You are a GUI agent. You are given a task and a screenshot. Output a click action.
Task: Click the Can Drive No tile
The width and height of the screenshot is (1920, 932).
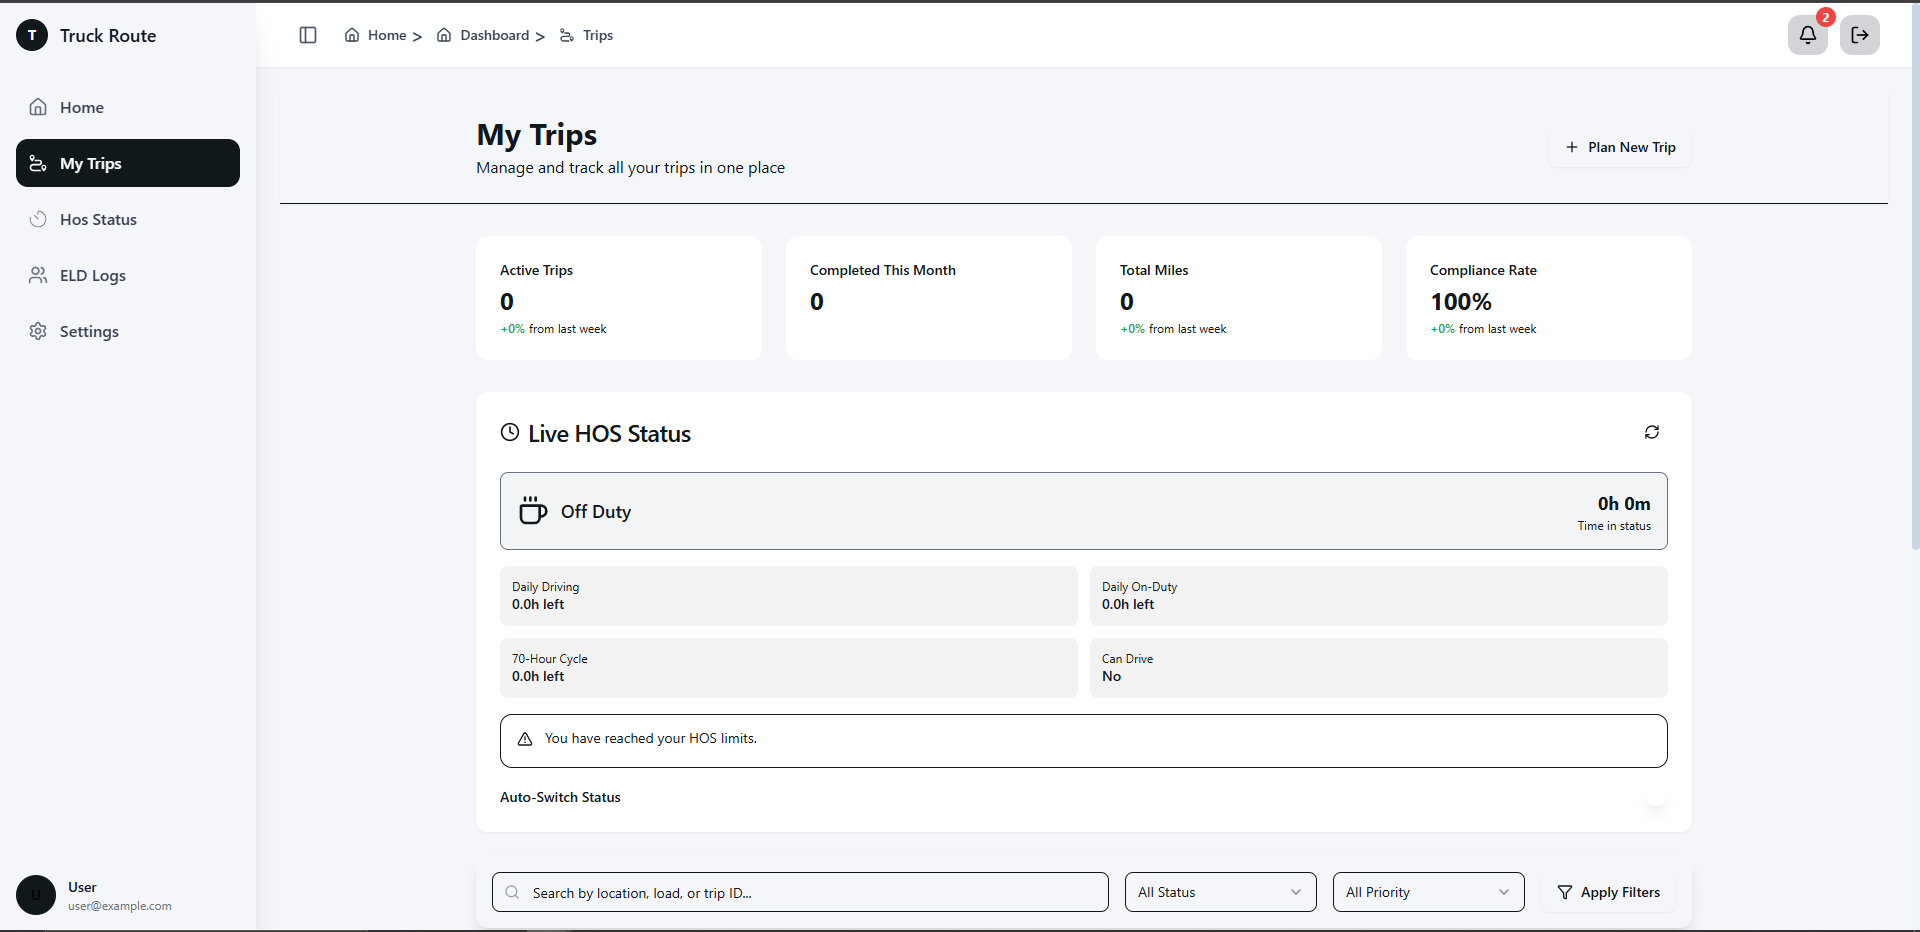pyautogui.click(x=1379, y=668)
